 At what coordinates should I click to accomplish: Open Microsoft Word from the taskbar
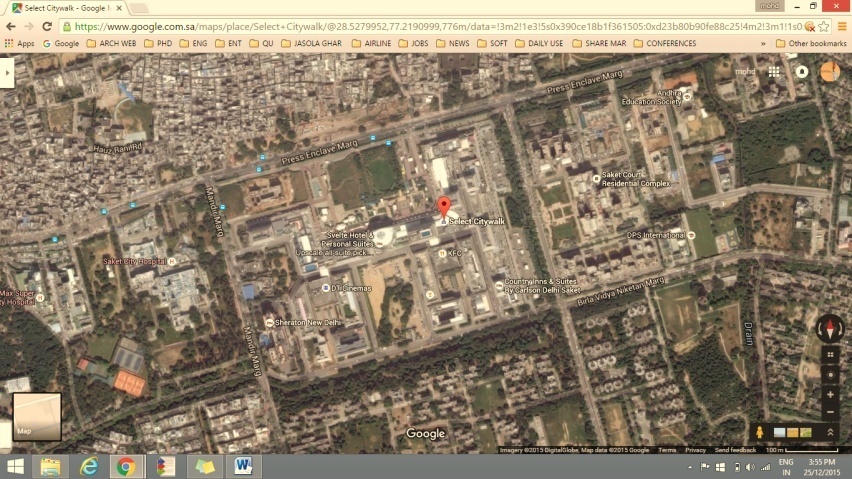pyautogui.click(x=243, y=466)
